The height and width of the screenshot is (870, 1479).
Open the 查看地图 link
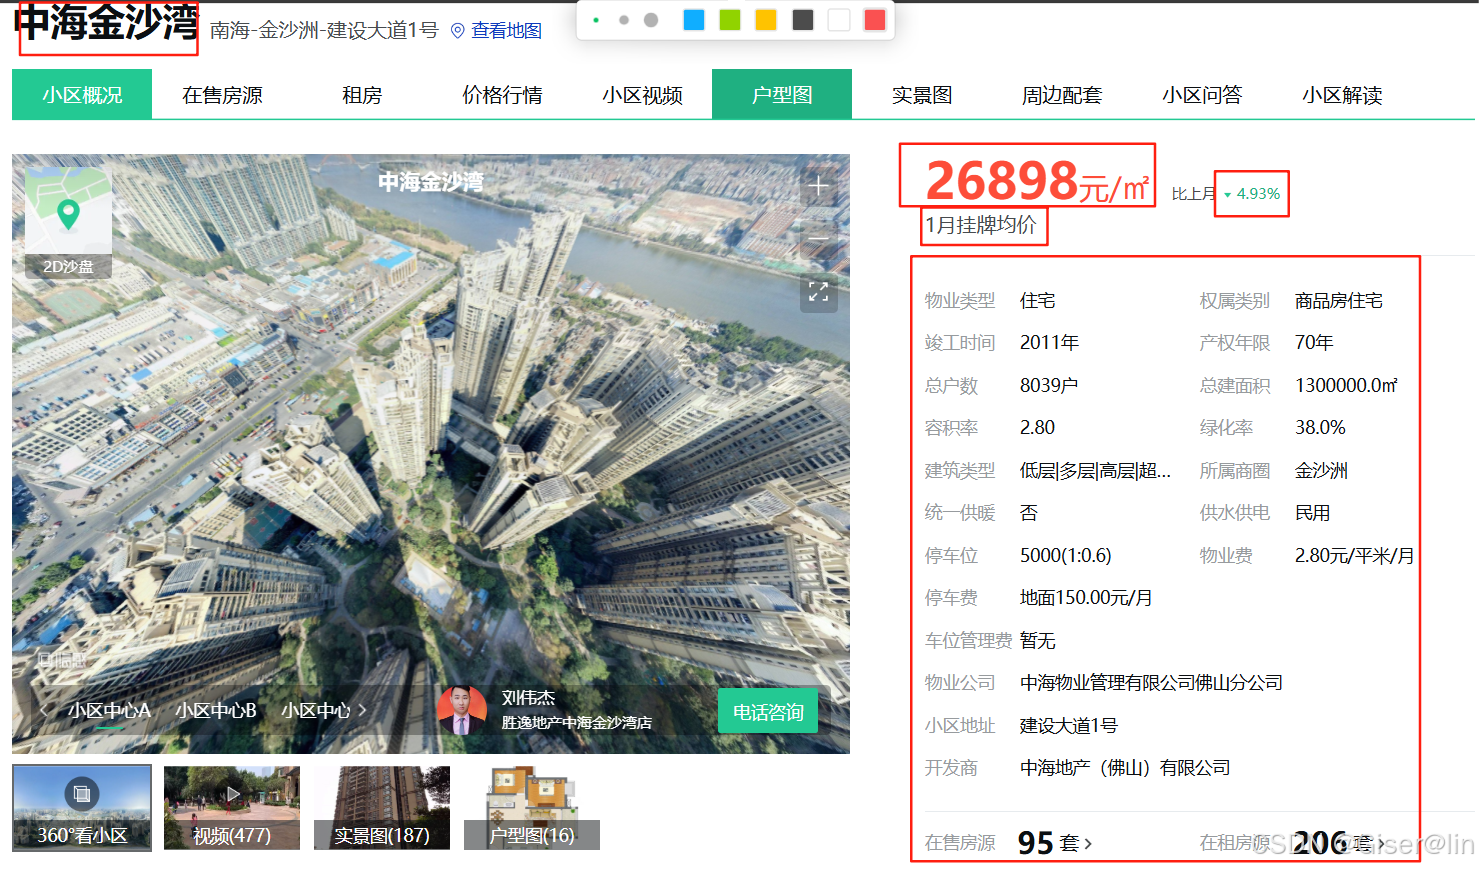(506, 31)
